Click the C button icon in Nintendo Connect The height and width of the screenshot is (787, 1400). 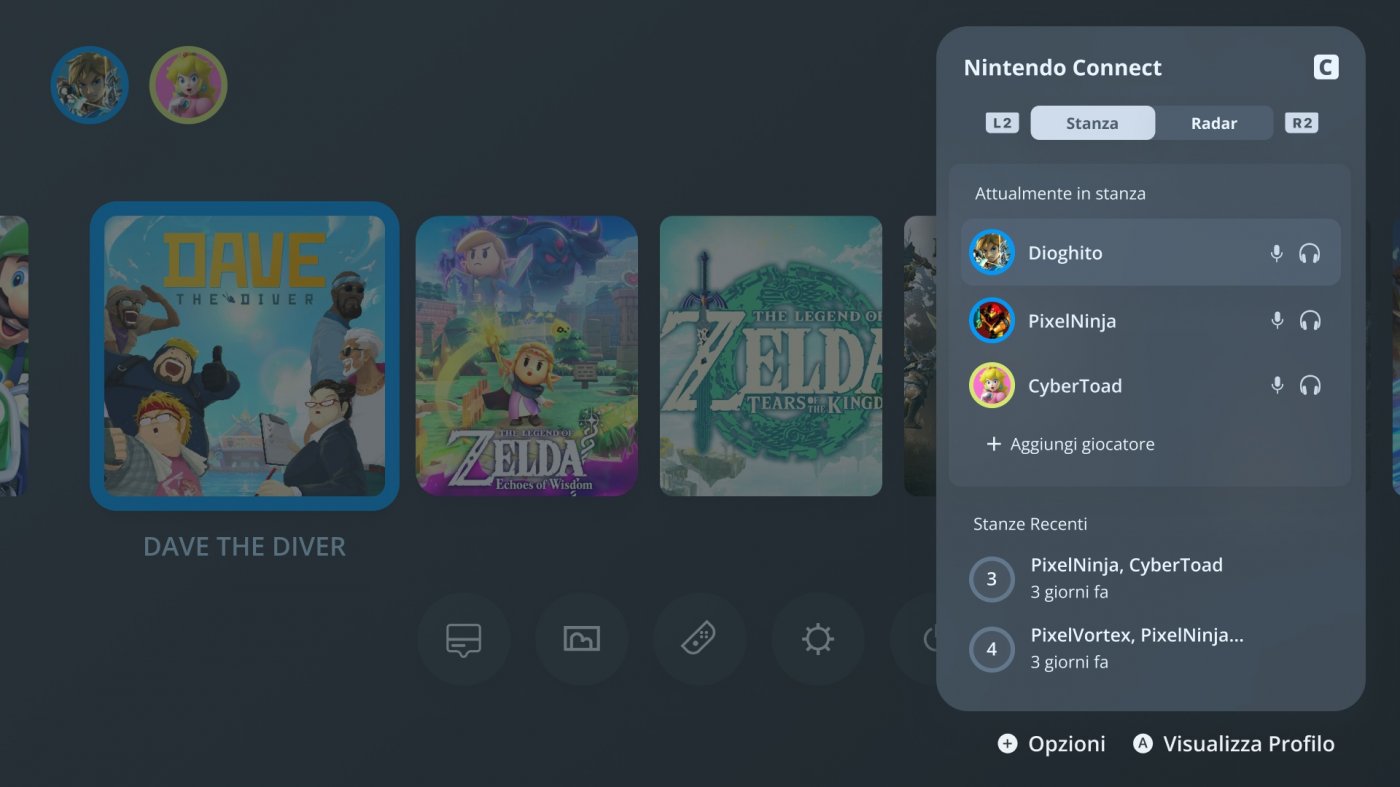click(x=1326, y=68)
